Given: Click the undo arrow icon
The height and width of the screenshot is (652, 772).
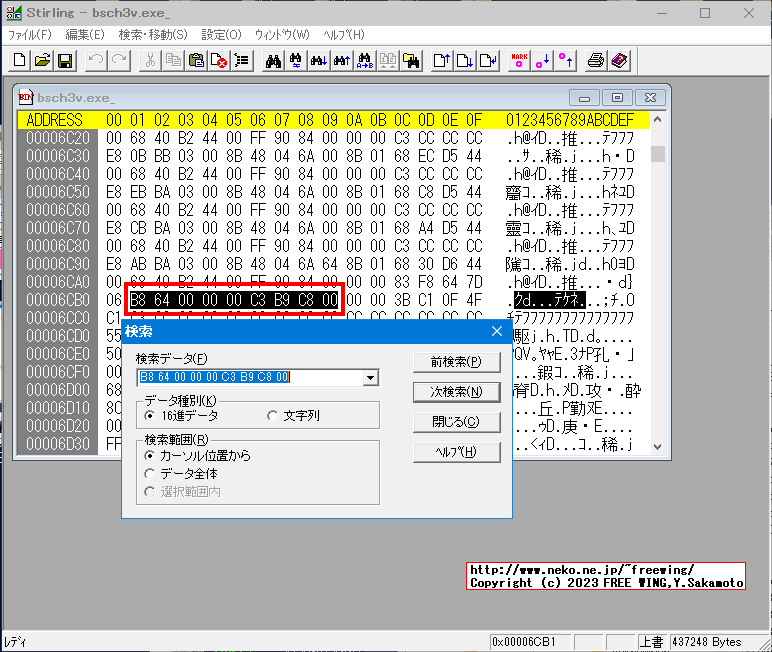Looking at the screenshot, I should tap(96, 61).
